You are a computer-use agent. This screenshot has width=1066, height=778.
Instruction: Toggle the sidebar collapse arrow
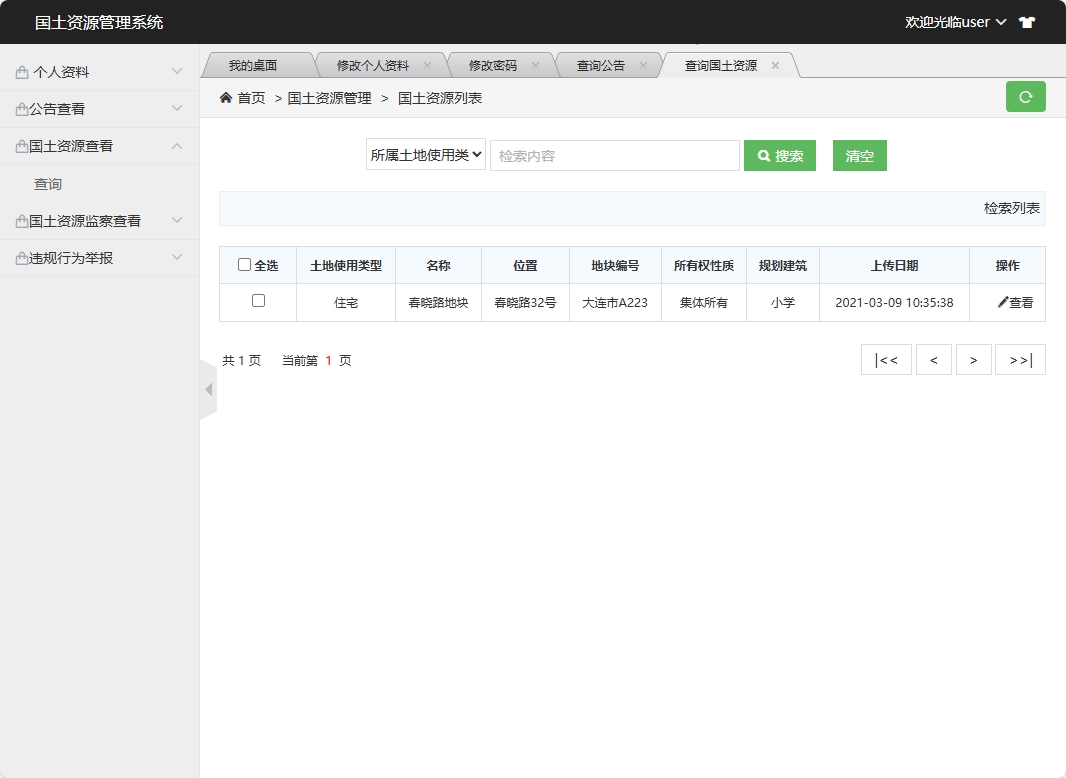click(x=210, y=389)
